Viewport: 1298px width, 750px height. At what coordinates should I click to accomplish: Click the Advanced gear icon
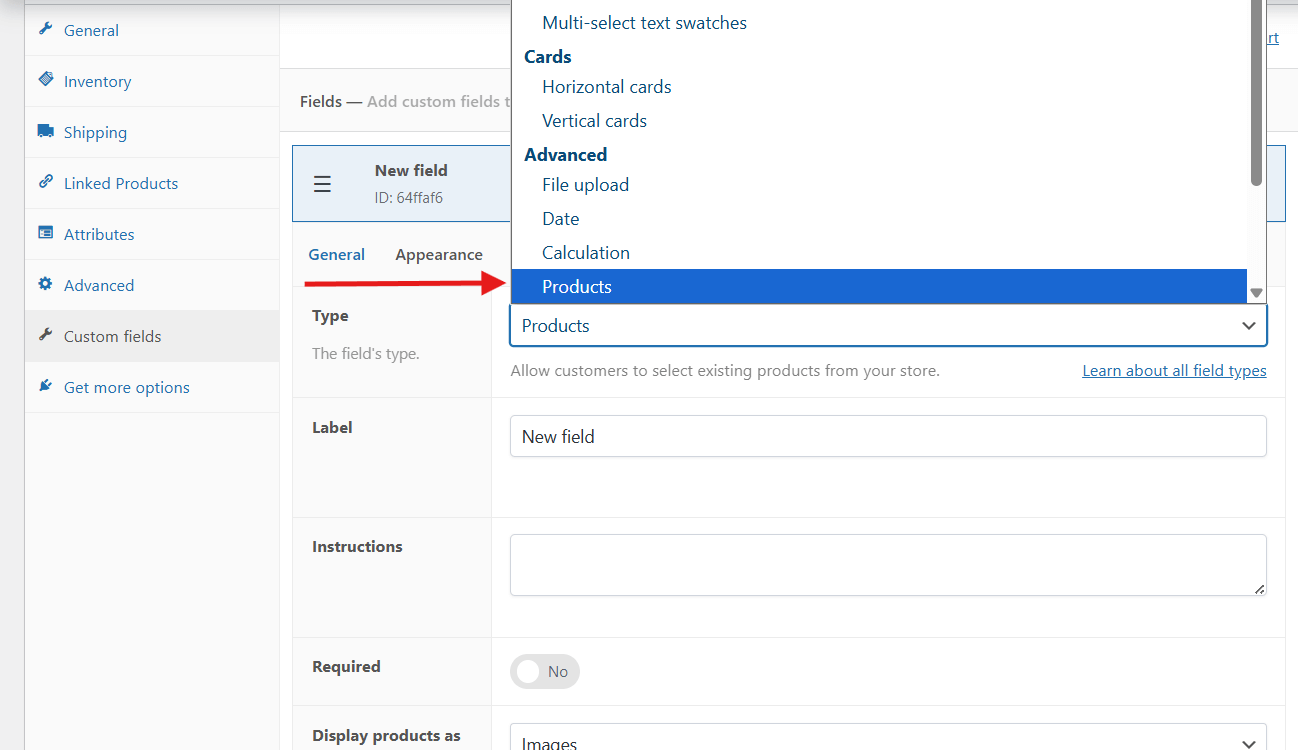[45, 284]
